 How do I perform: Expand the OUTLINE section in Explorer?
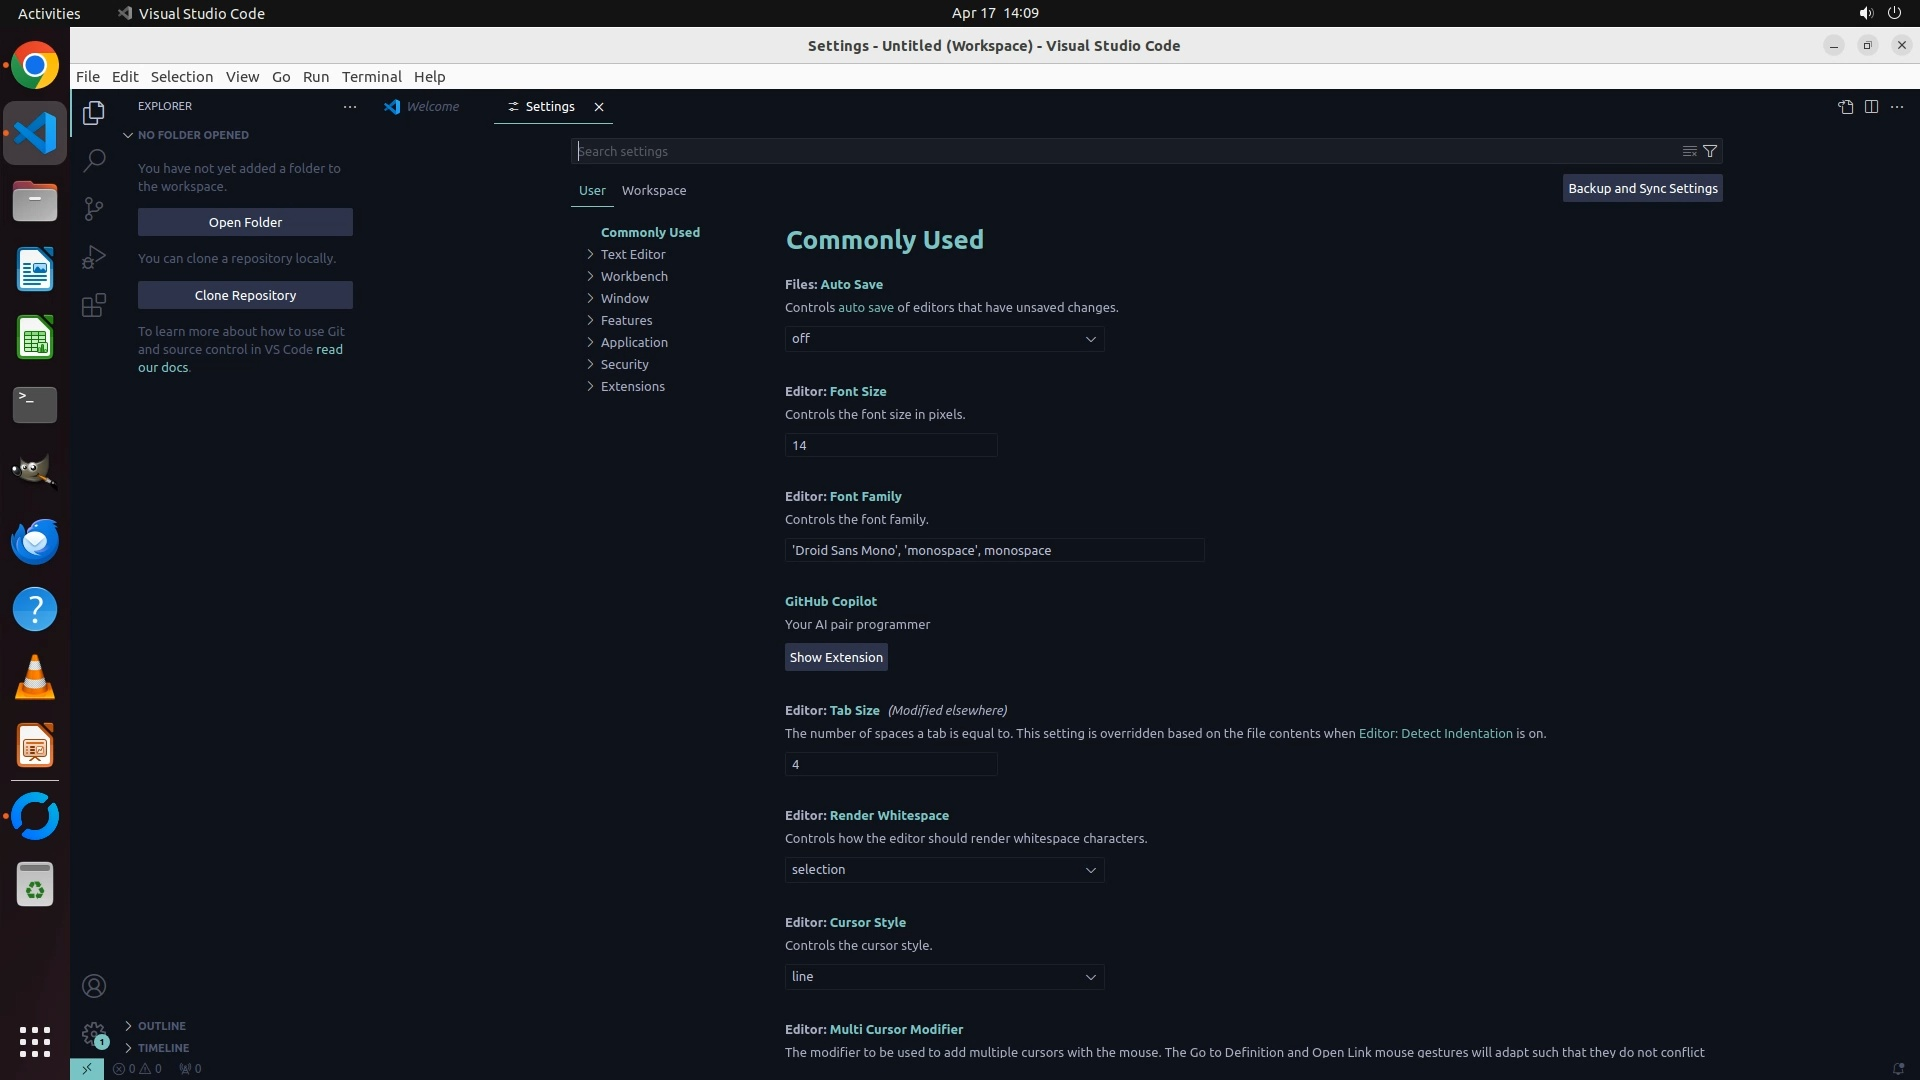pos(161,1026)
